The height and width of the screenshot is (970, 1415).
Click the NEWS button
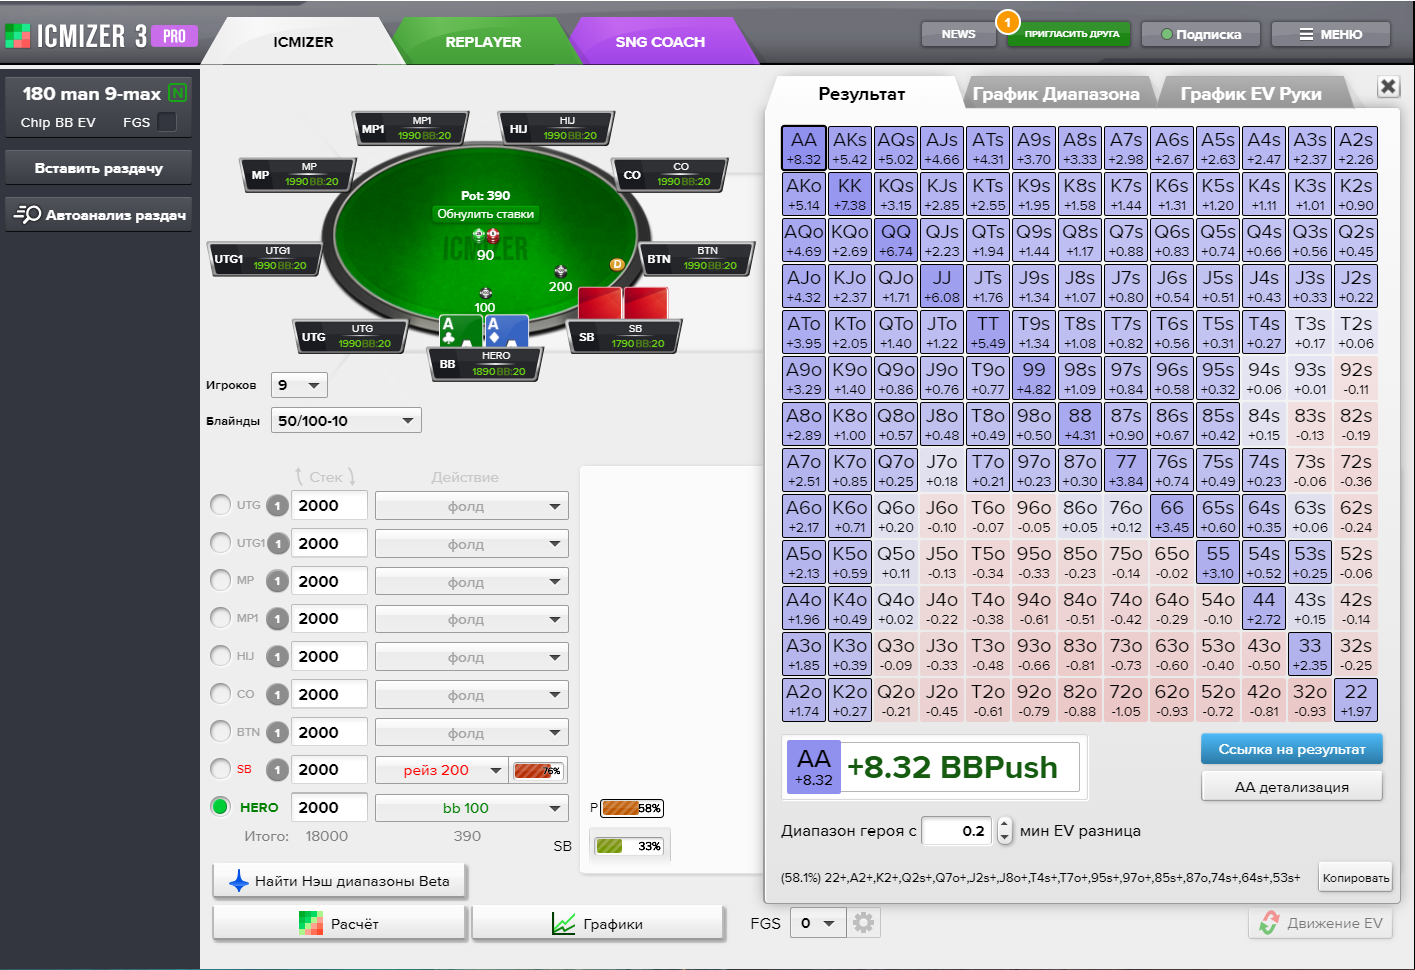pyautogui.click(x=958, y=34)
